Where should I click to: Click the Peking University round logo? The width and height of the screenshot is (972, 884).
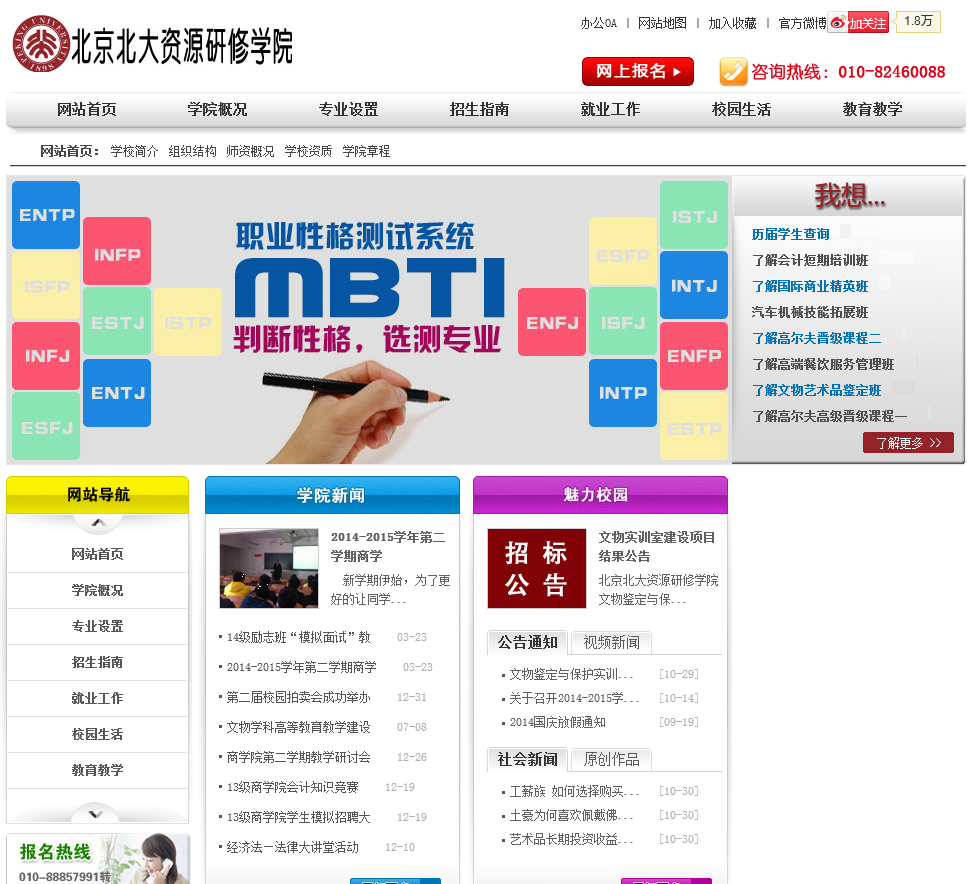click(x=41, y=44)
